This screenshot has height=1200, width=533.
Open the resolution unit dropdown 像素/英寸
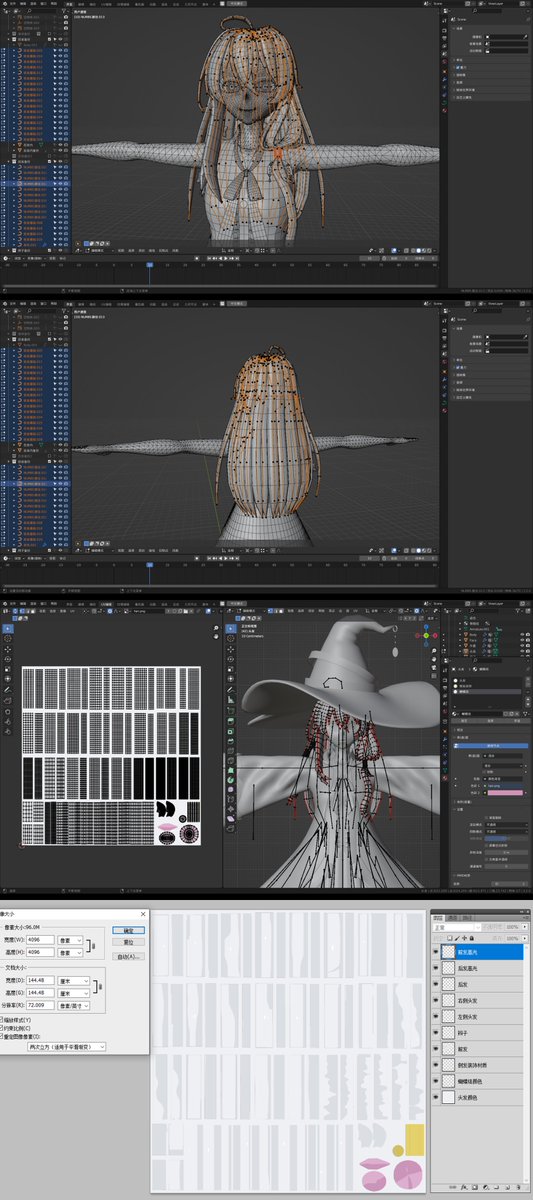74,1004
